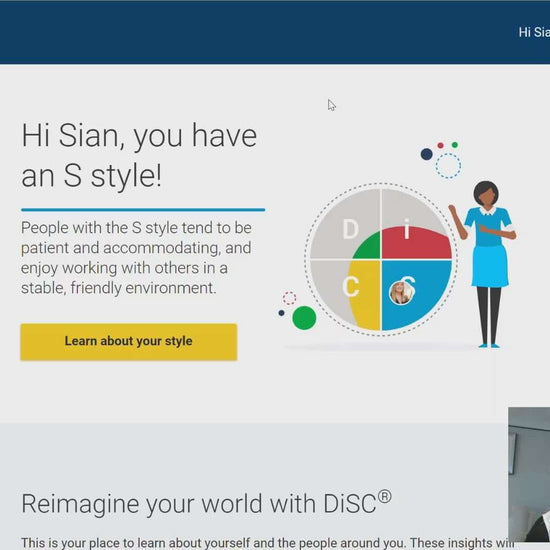
Task: Click the Learn about your style button
Action: pos(129,342)
